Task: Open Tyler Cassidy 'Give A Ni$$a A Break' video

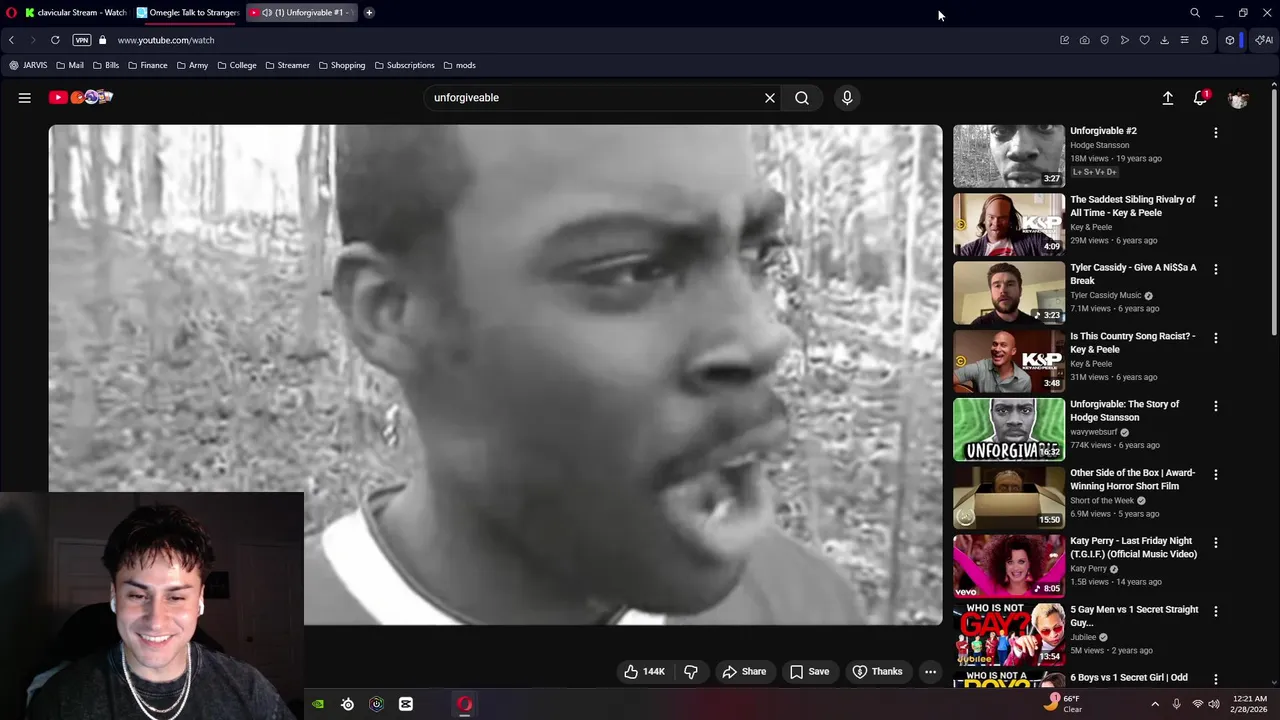Action: [x=1009, y=293]
